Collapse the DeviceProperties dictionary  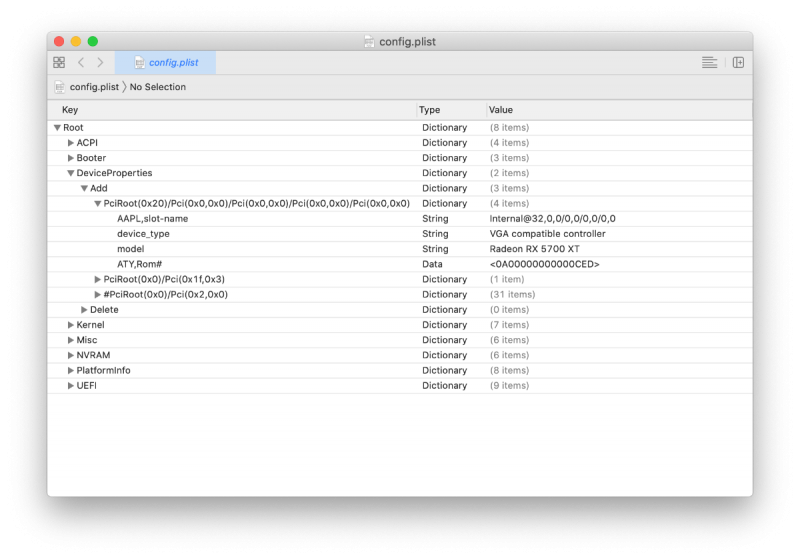tap(71, 173)
